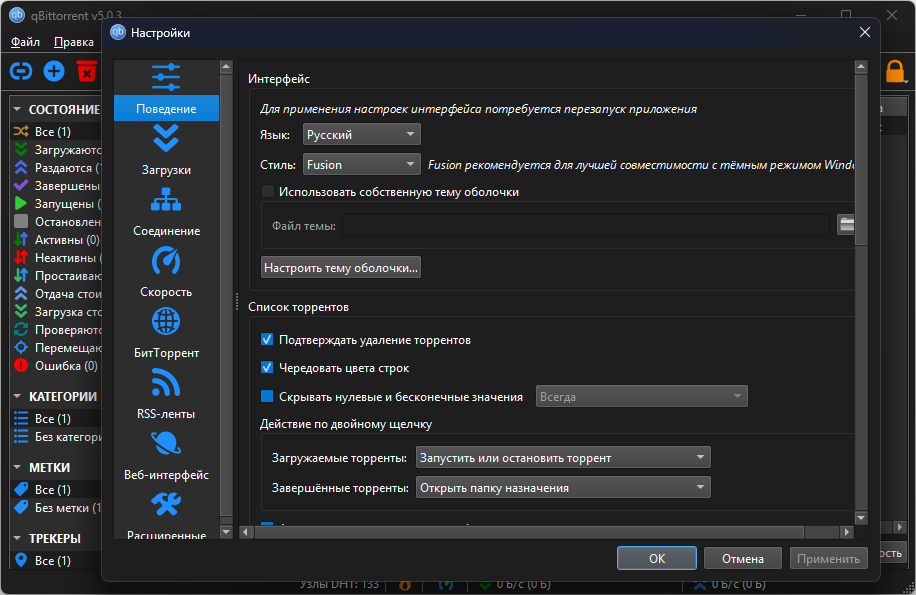
Task: Open the Загружаемые торренты action dropdown
Action: 563,458
